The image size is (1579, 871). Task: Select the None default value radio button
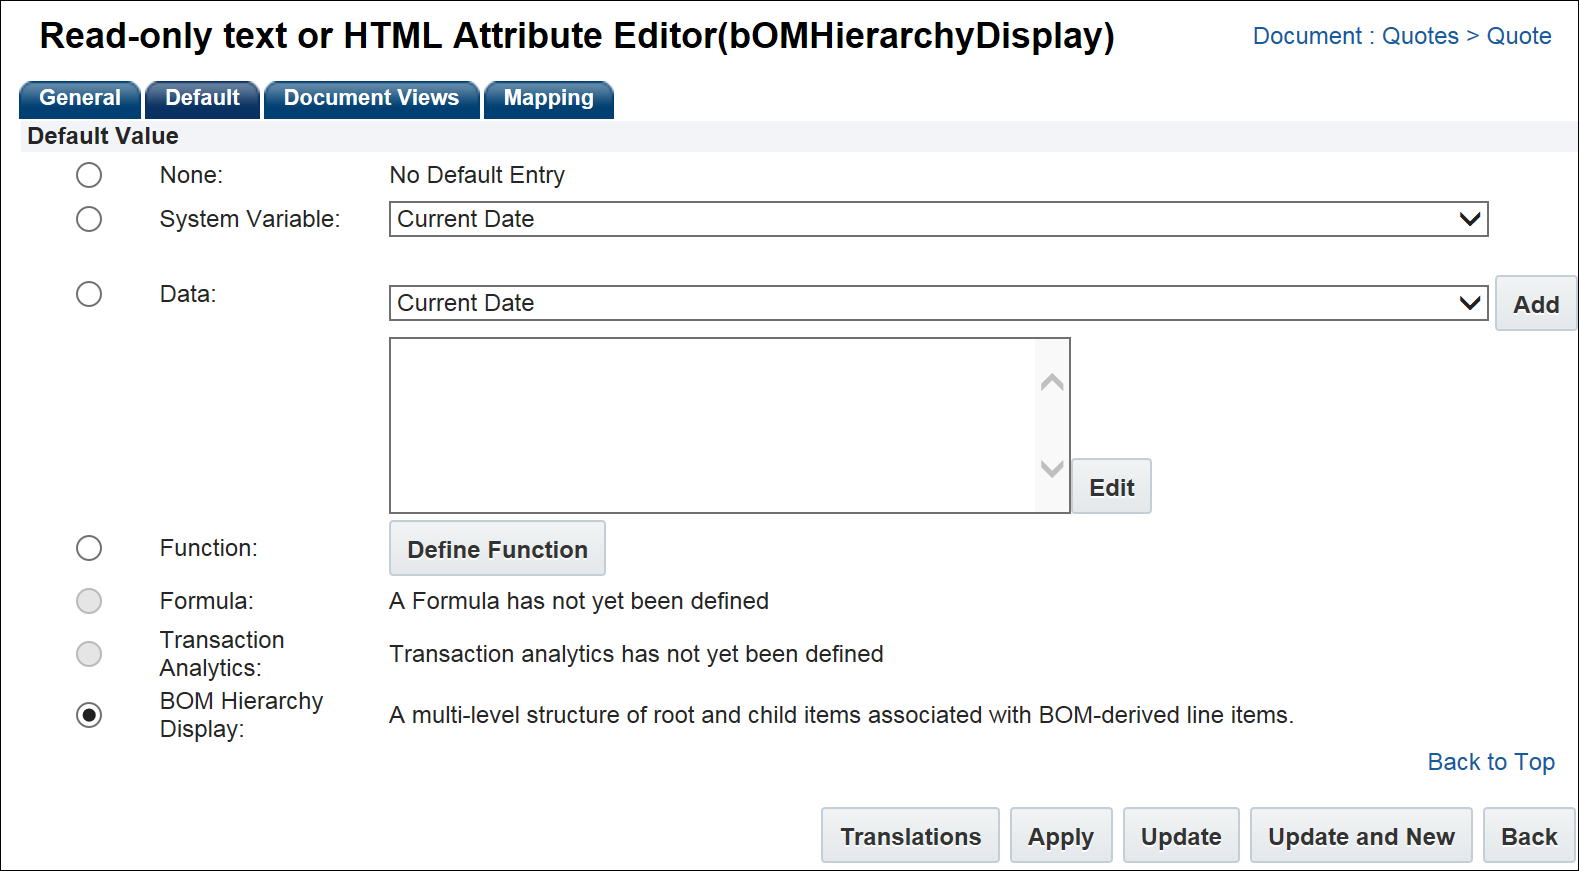[x=89, y=175]
